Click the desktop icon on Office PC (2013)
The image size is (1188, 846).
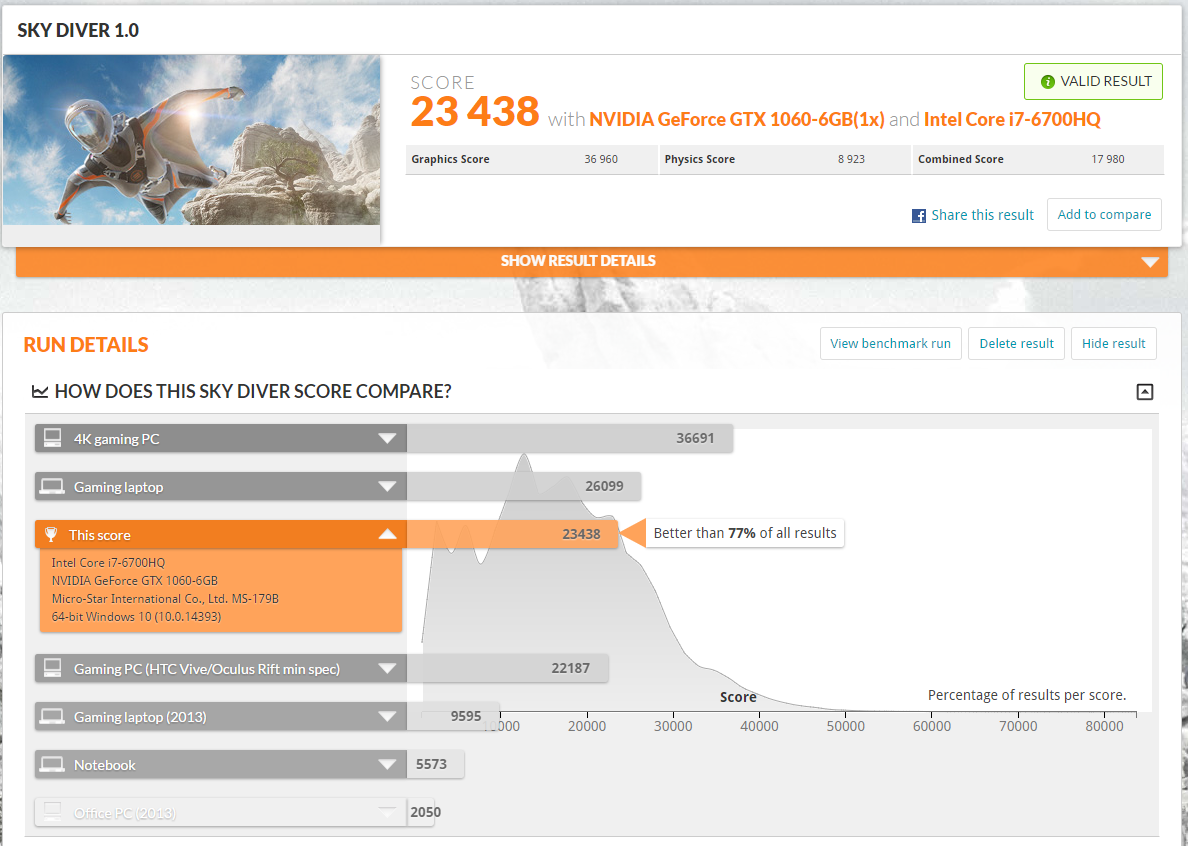coord(52,812)
